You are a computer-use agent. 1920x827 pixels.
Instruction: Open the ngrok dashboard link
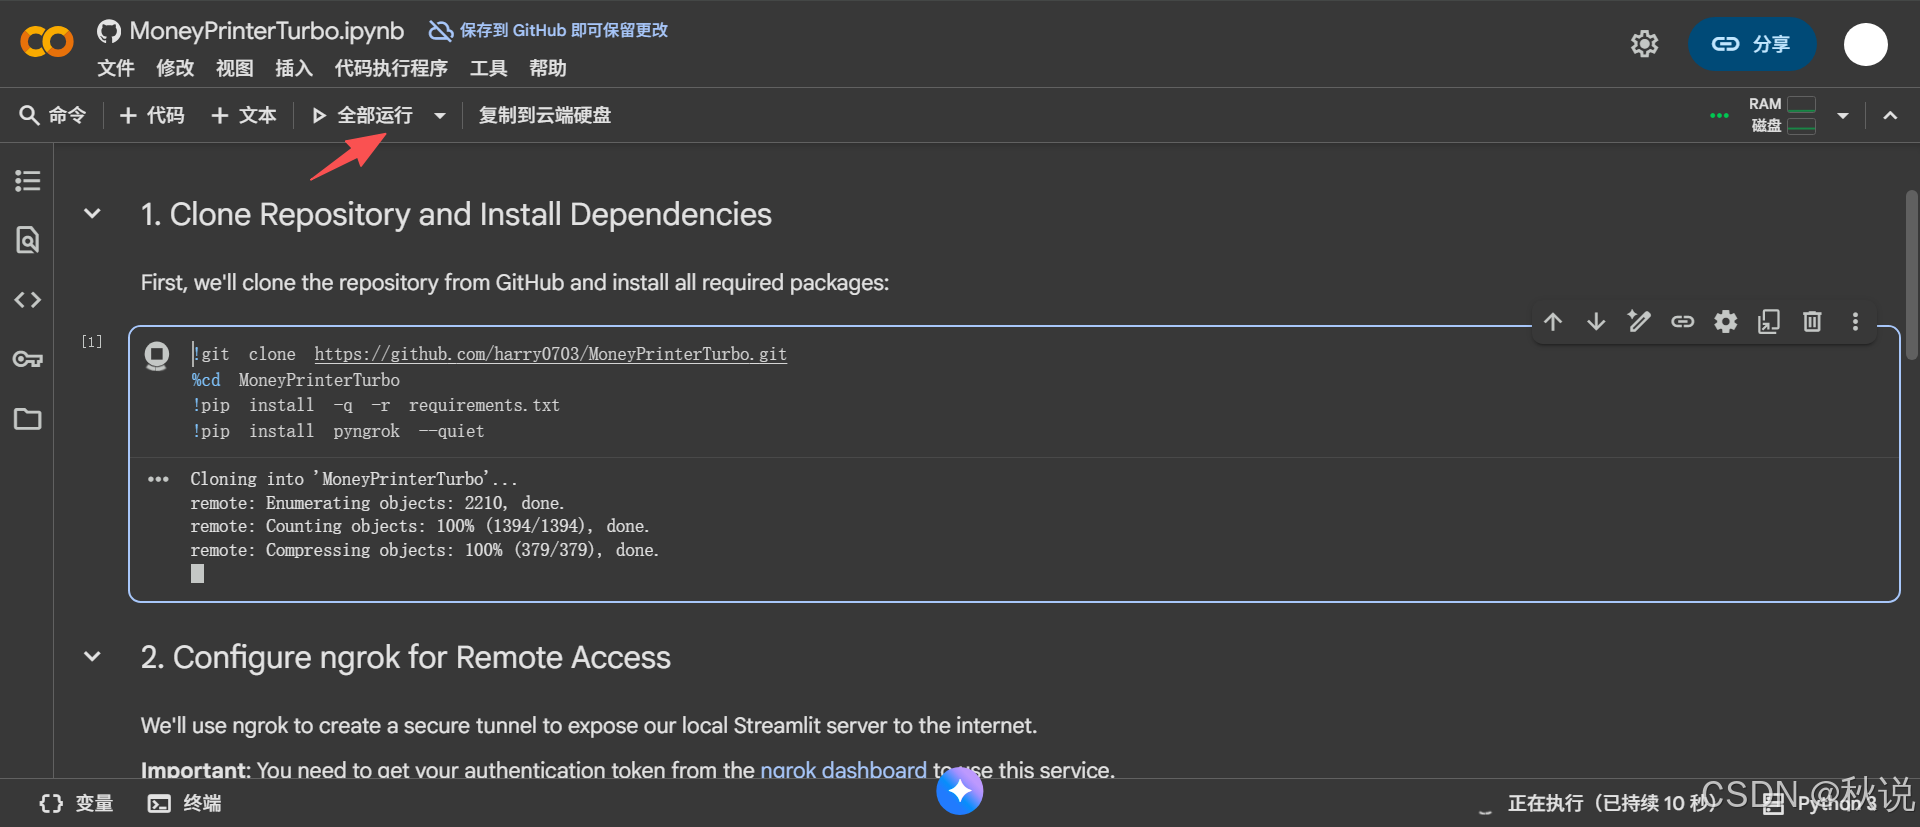coord(844,770)
